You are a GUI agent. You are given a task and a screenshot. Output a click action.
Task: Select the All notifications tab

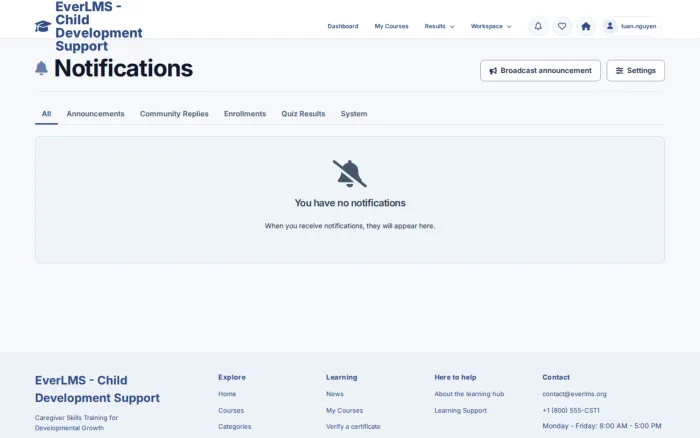tap(46, 114)
